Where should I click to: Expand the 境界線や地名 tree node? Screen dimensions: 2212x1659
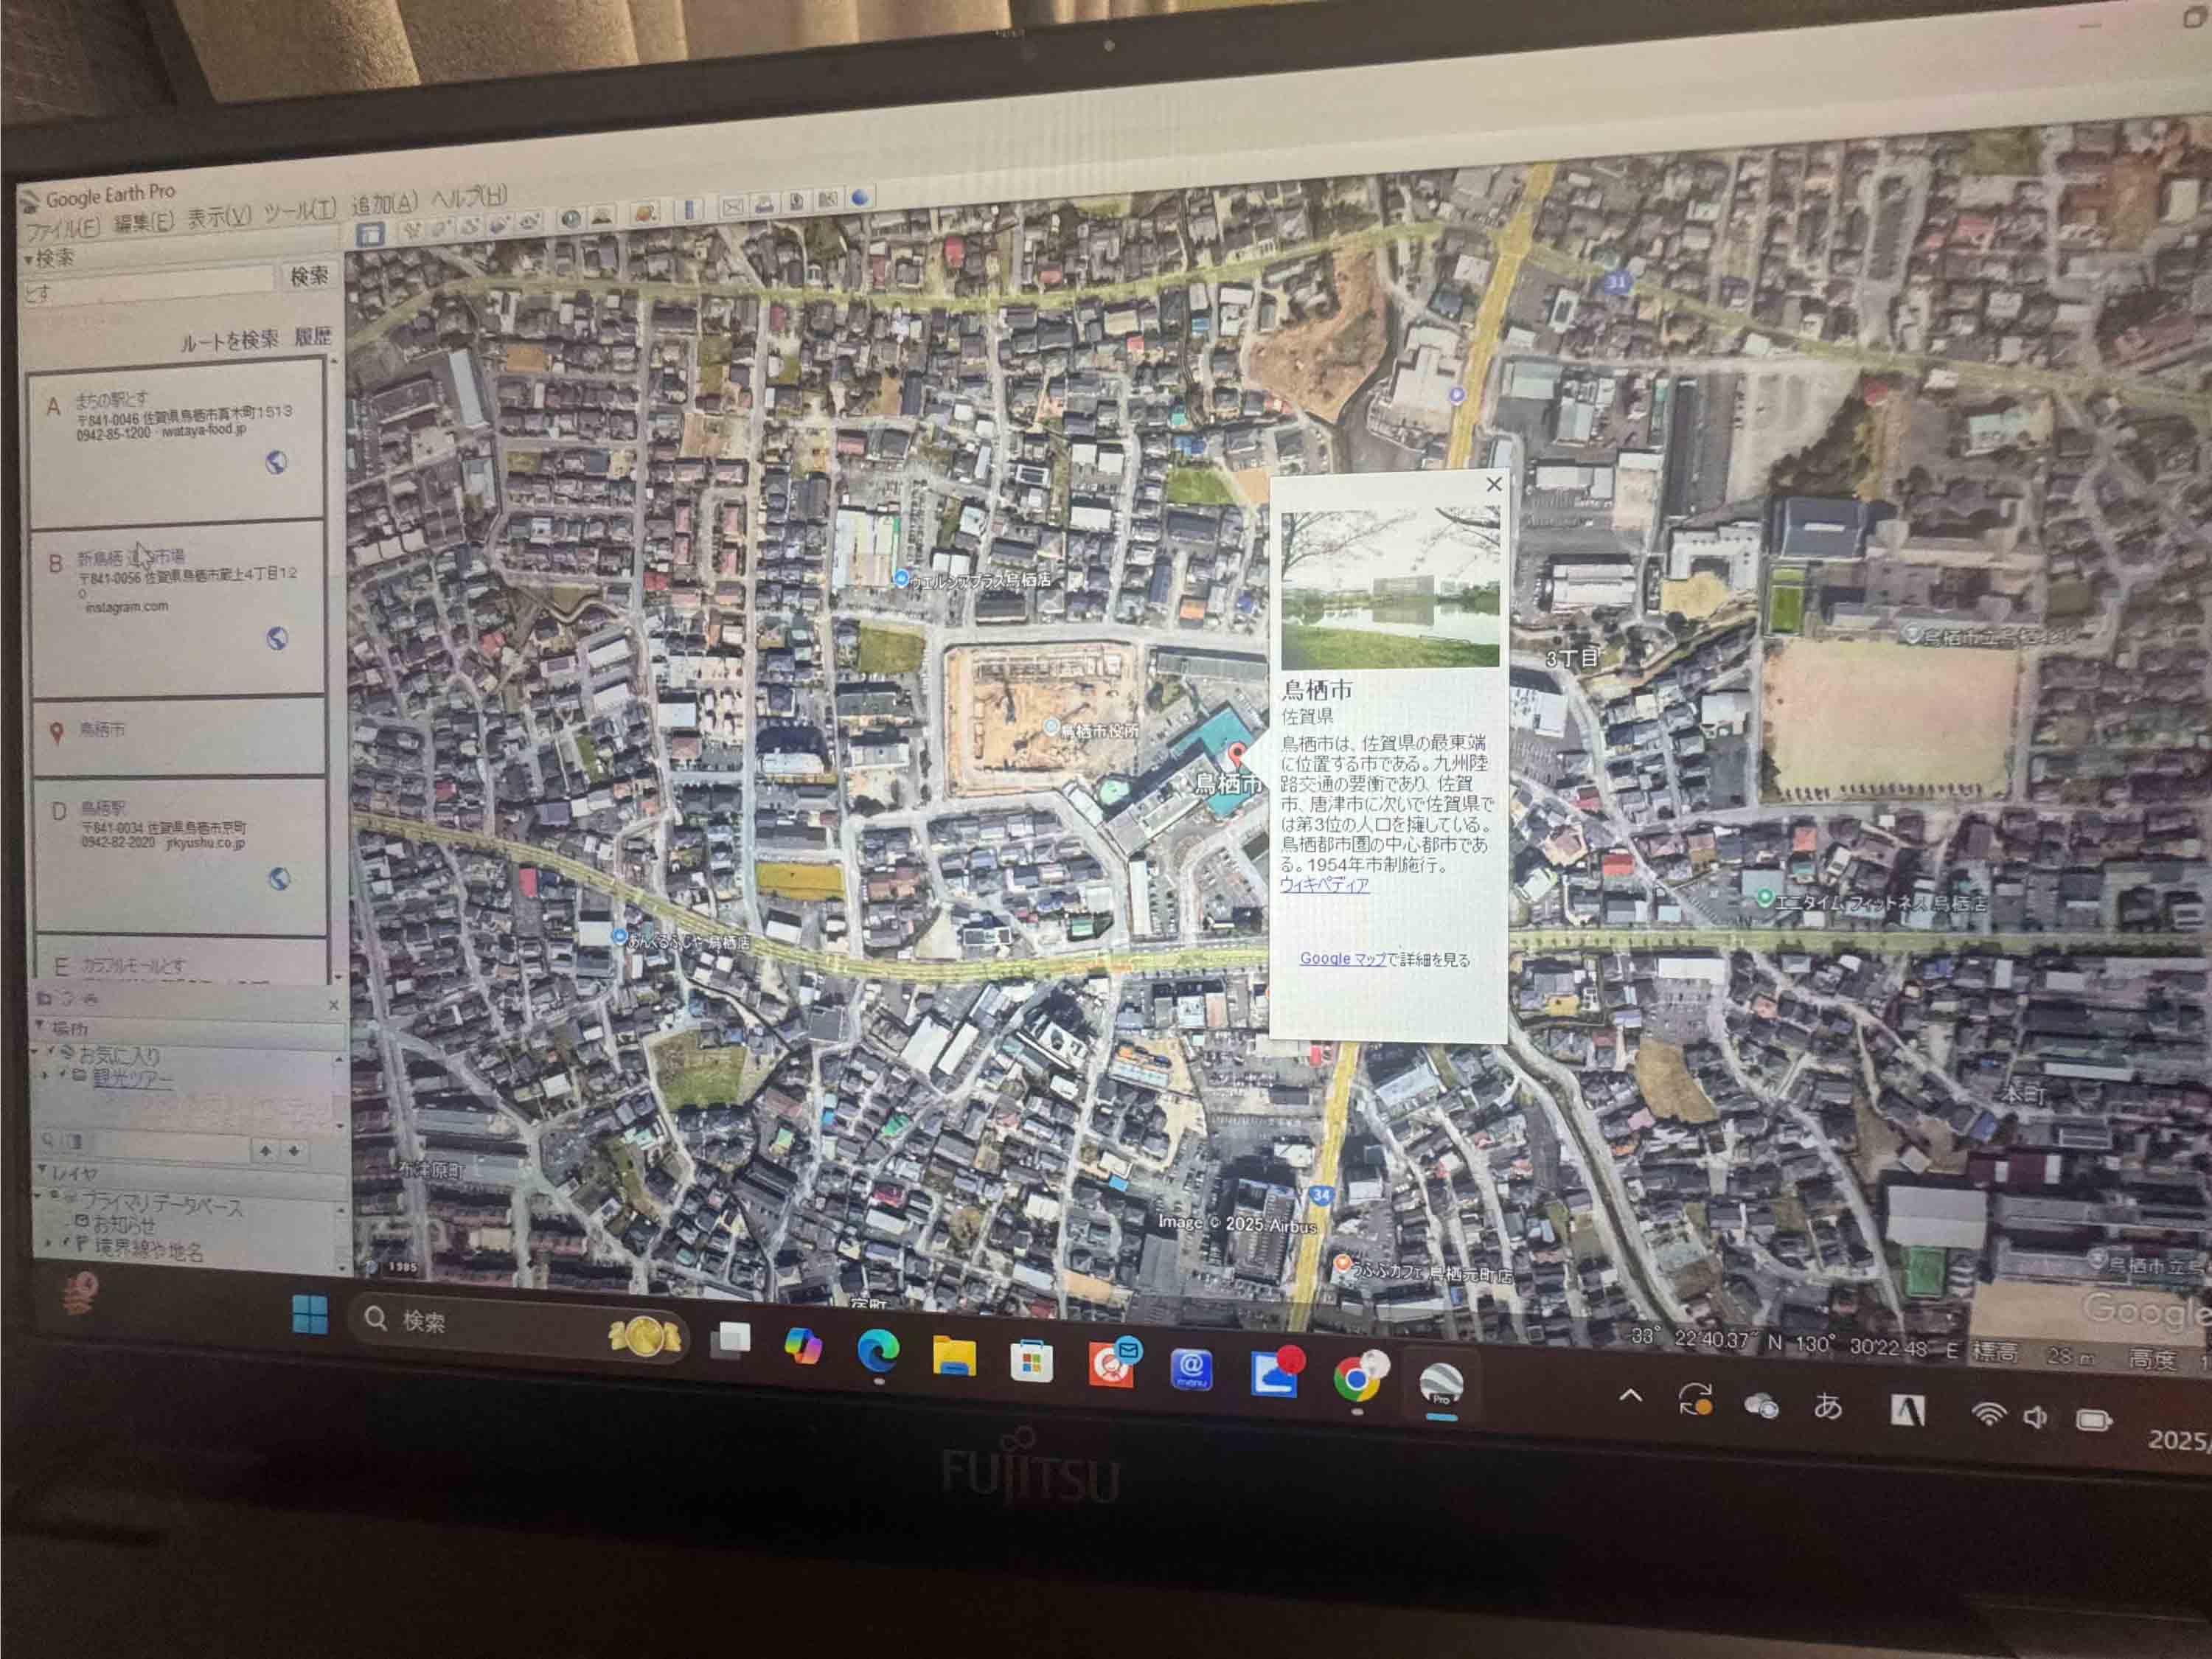[48, 1243]
